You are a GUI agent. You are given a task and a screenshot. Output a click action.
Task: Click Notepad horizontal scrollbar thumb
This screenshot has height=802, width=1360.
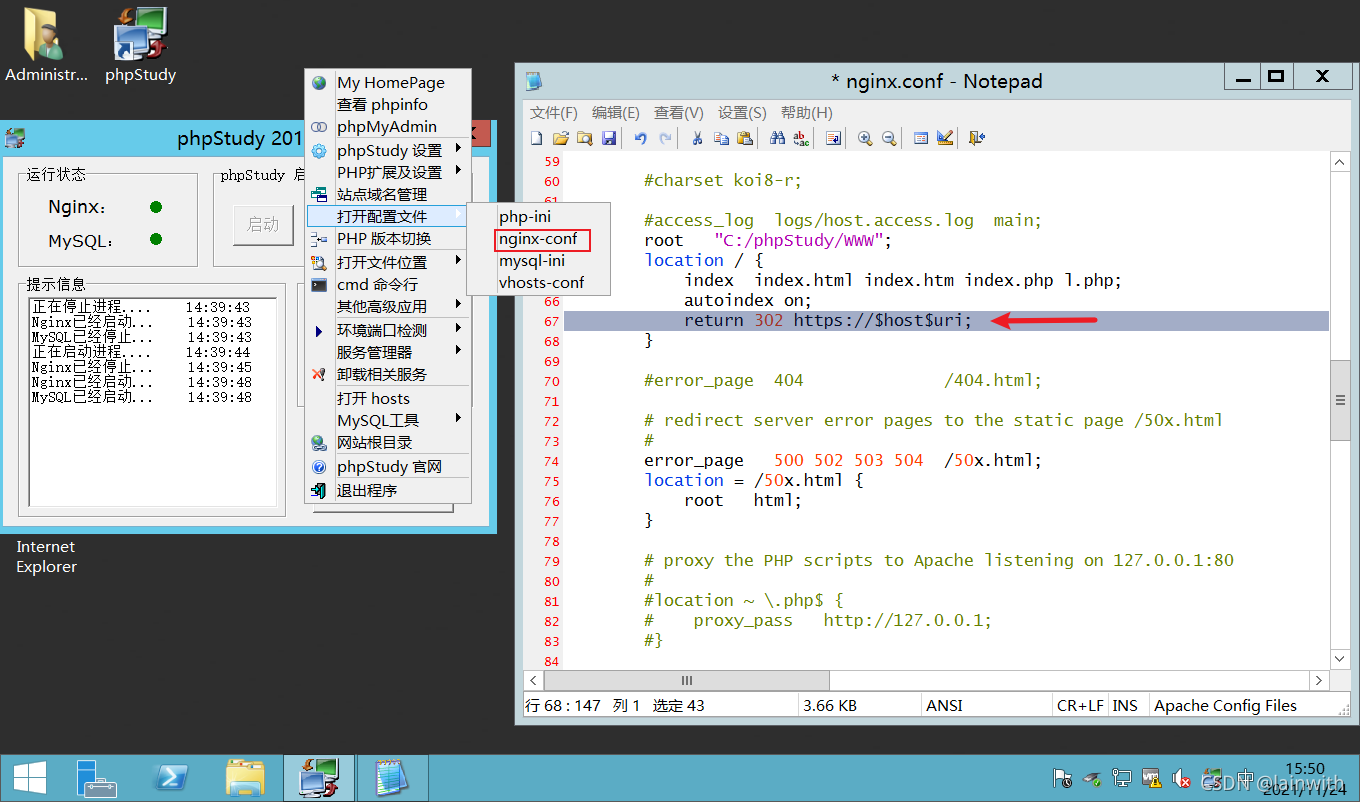(686, 680)
